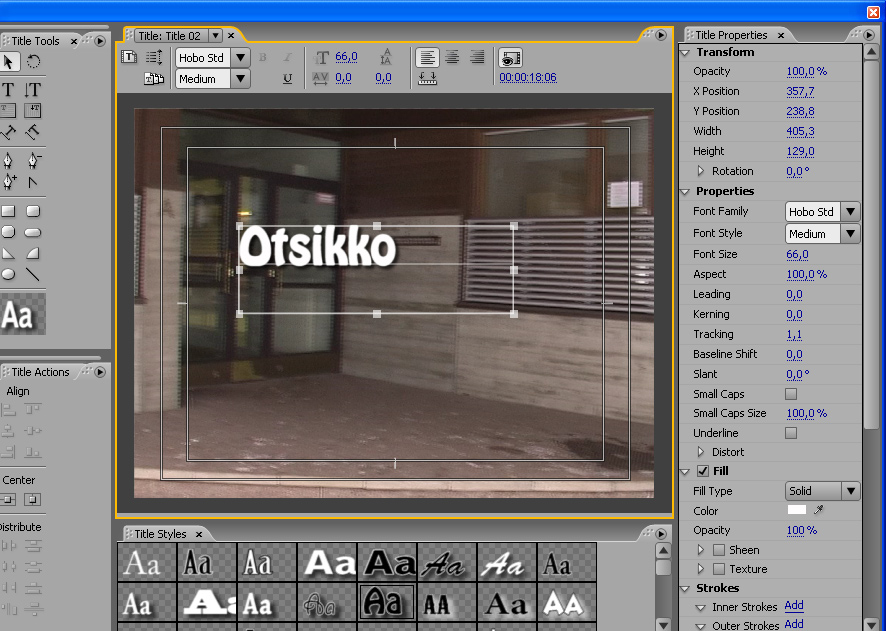Open the Templates button
This screenshot has width=886, height=631.
point(154,79)
